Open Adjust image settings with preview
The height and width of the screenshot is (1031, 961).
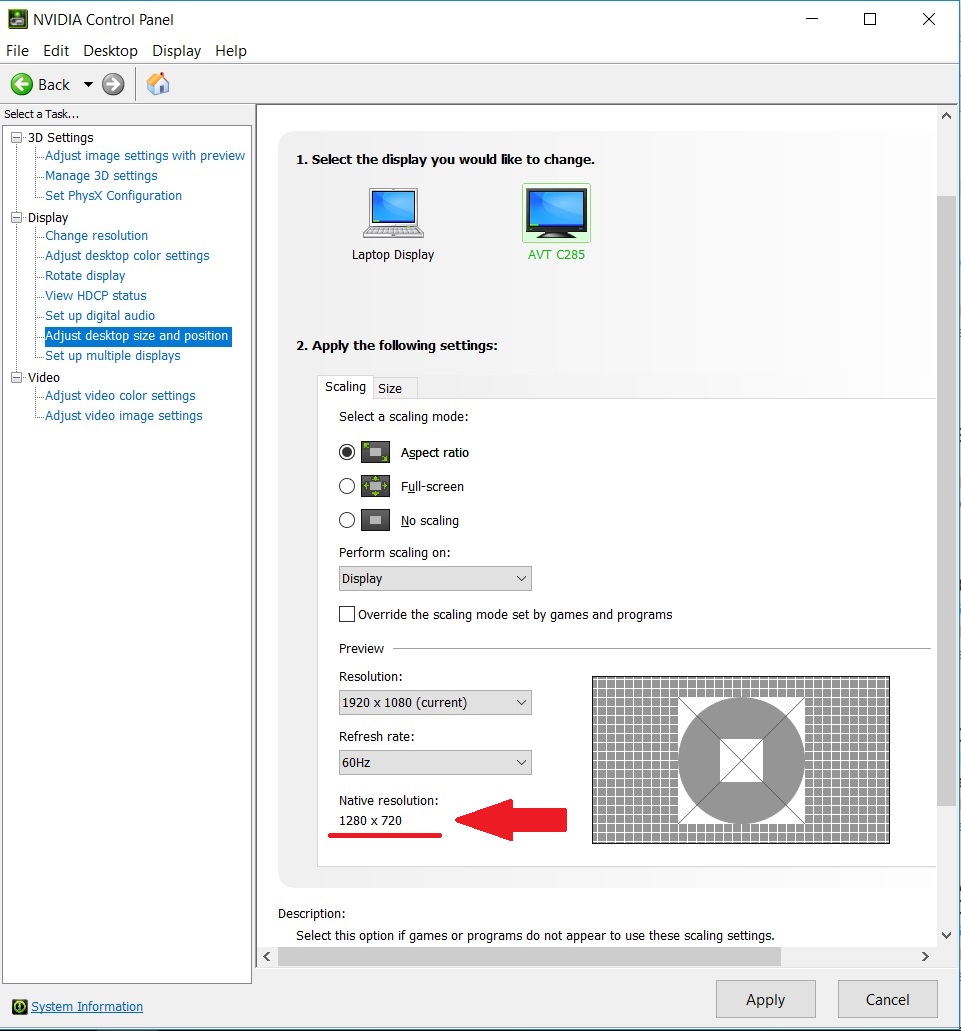[145, 156]
